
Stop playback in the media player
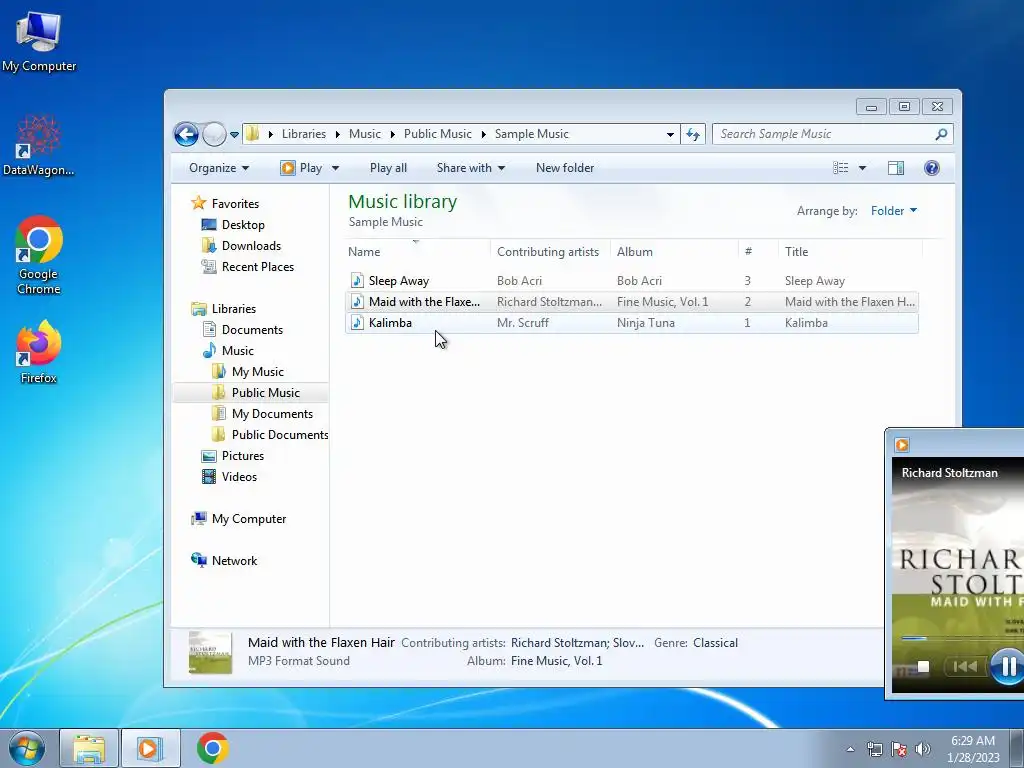pyautogui.click(x=923, y=666)
